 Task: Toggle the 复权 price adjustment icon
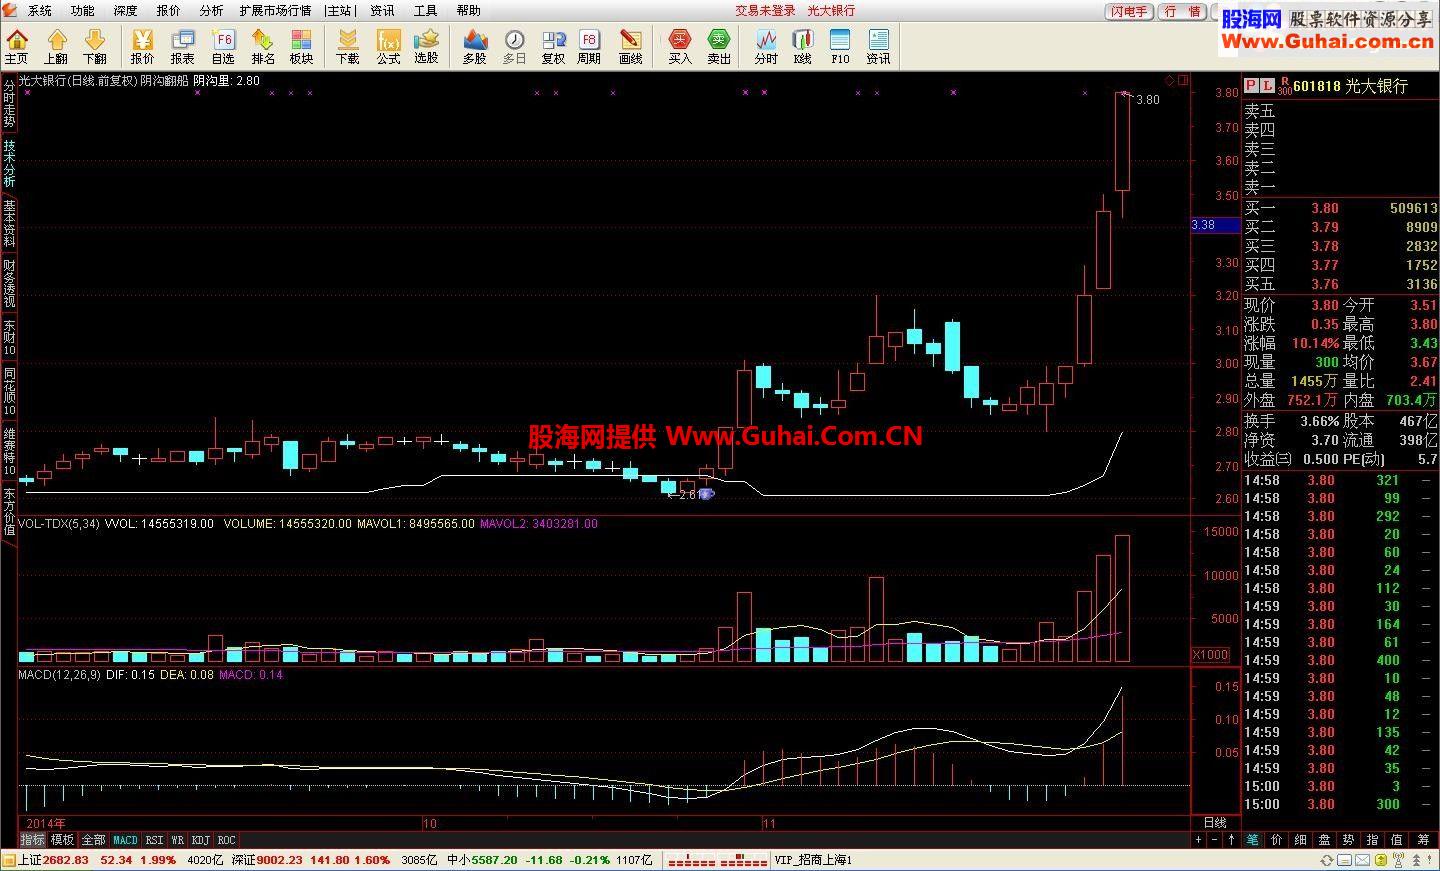click(553, 46)
